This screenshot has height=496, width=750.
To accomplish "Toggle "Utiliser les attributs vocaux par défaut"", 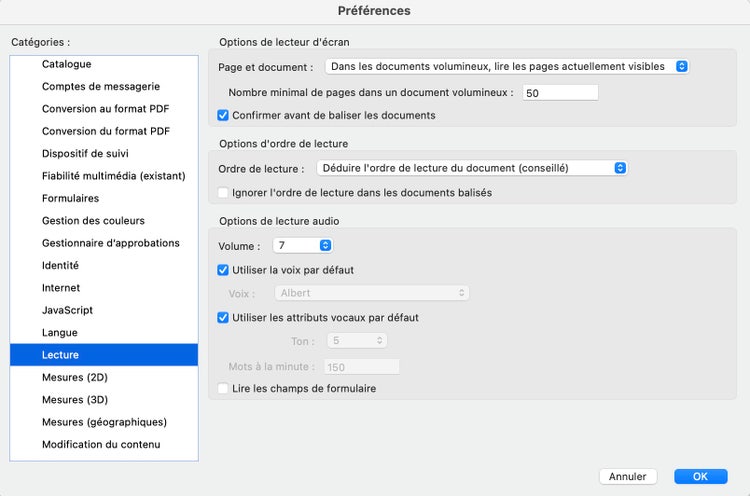I will click(x=224, y=318).
